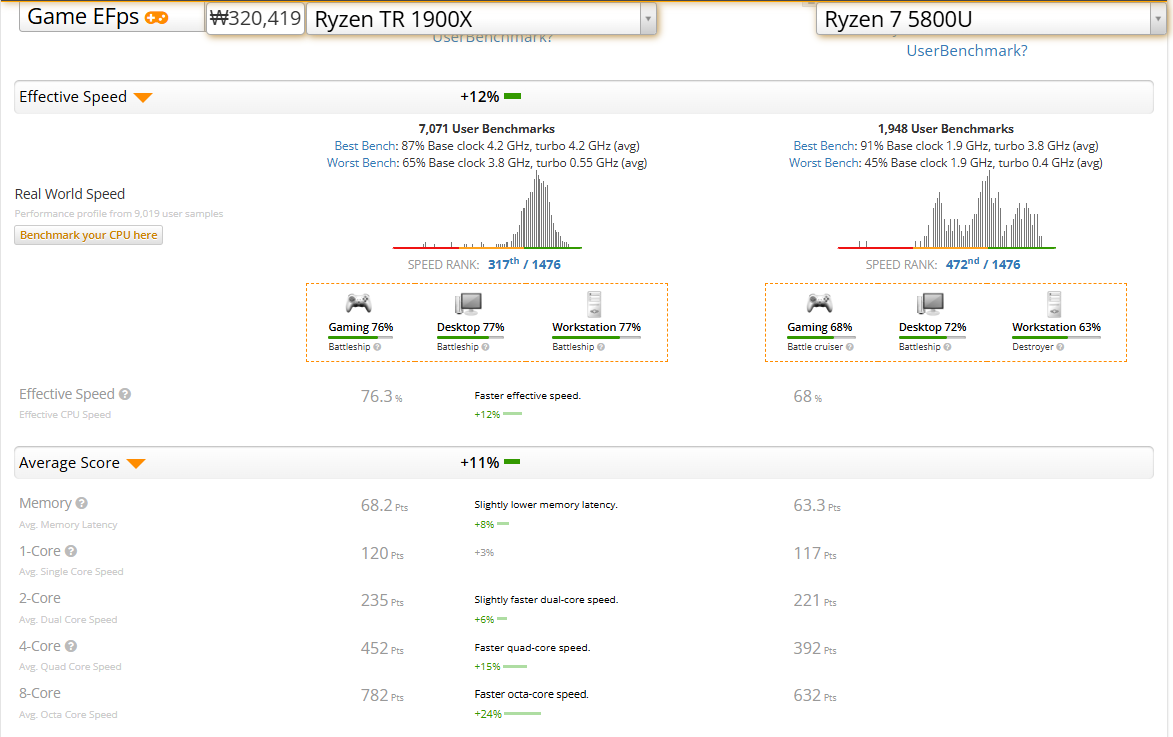Click the 1,948 User Benchmarks heading

946,129
